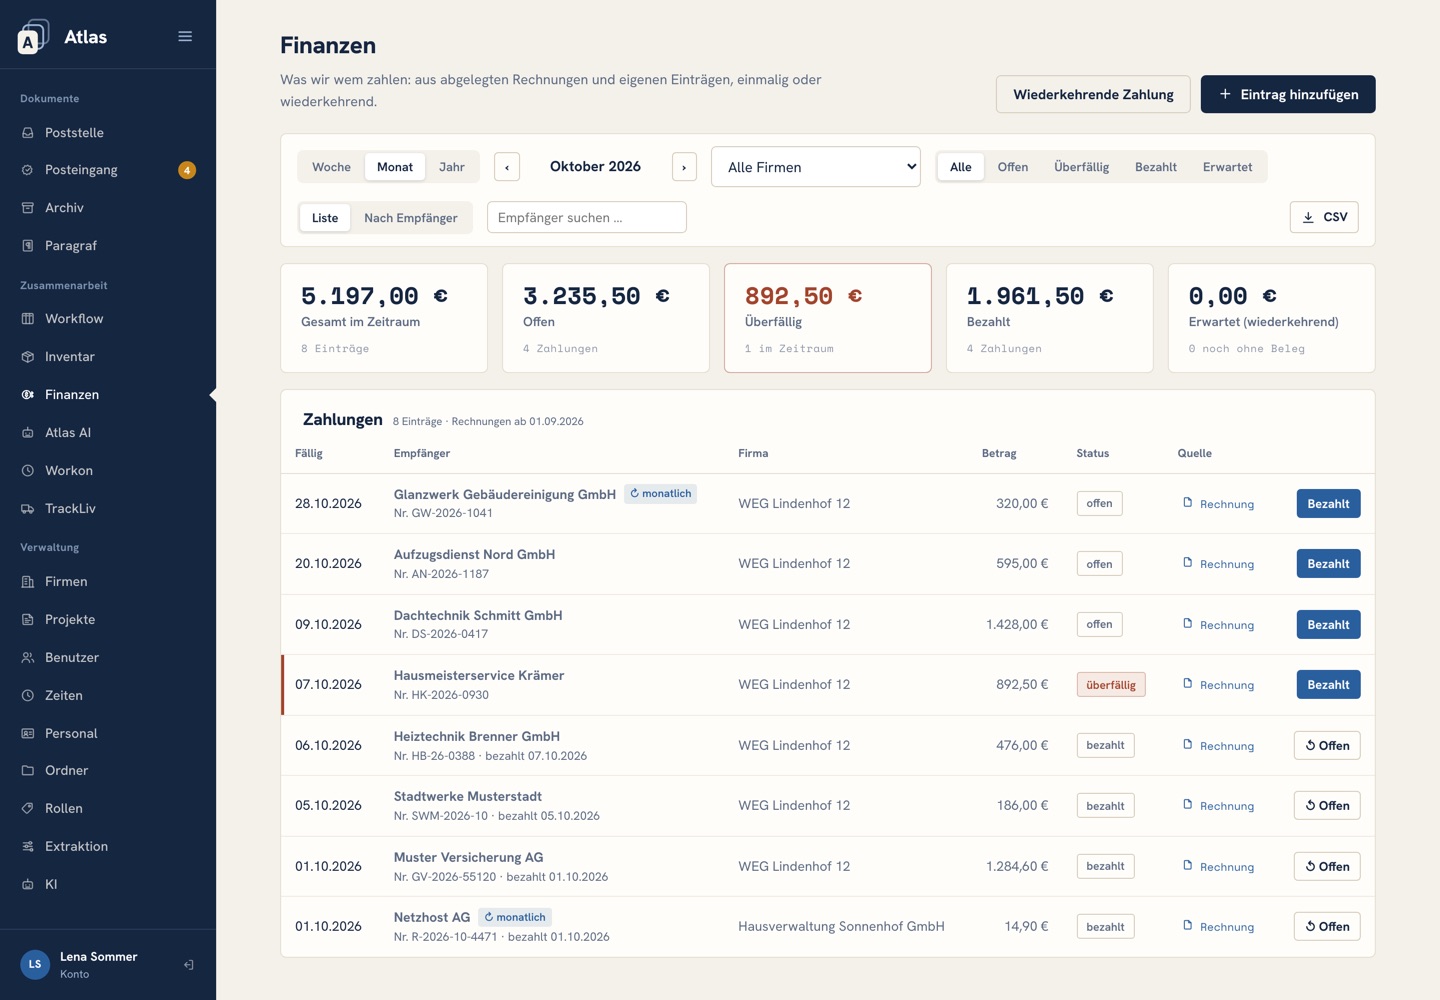This screenshot has width=1440, height=1000.
Task: Open TrackLiv in sidebar
Action: pos(108,509)
